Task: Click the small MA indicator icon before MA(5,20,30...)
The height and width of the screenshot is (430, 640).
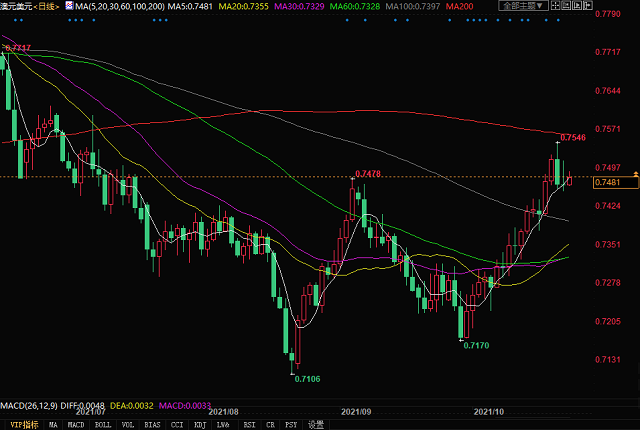Action: (x=68, y=6)
